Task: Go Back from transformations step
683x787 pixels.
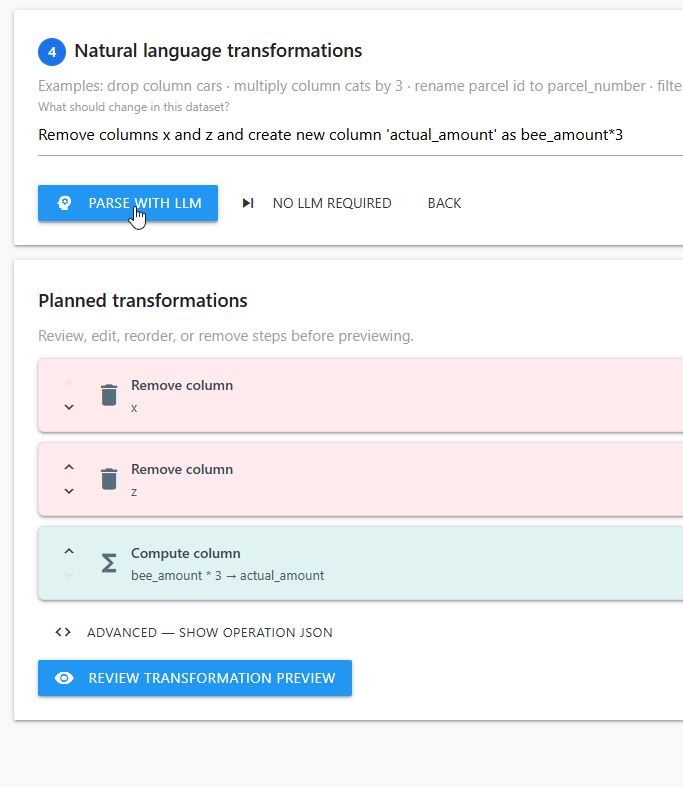Action: pos(444,203)
